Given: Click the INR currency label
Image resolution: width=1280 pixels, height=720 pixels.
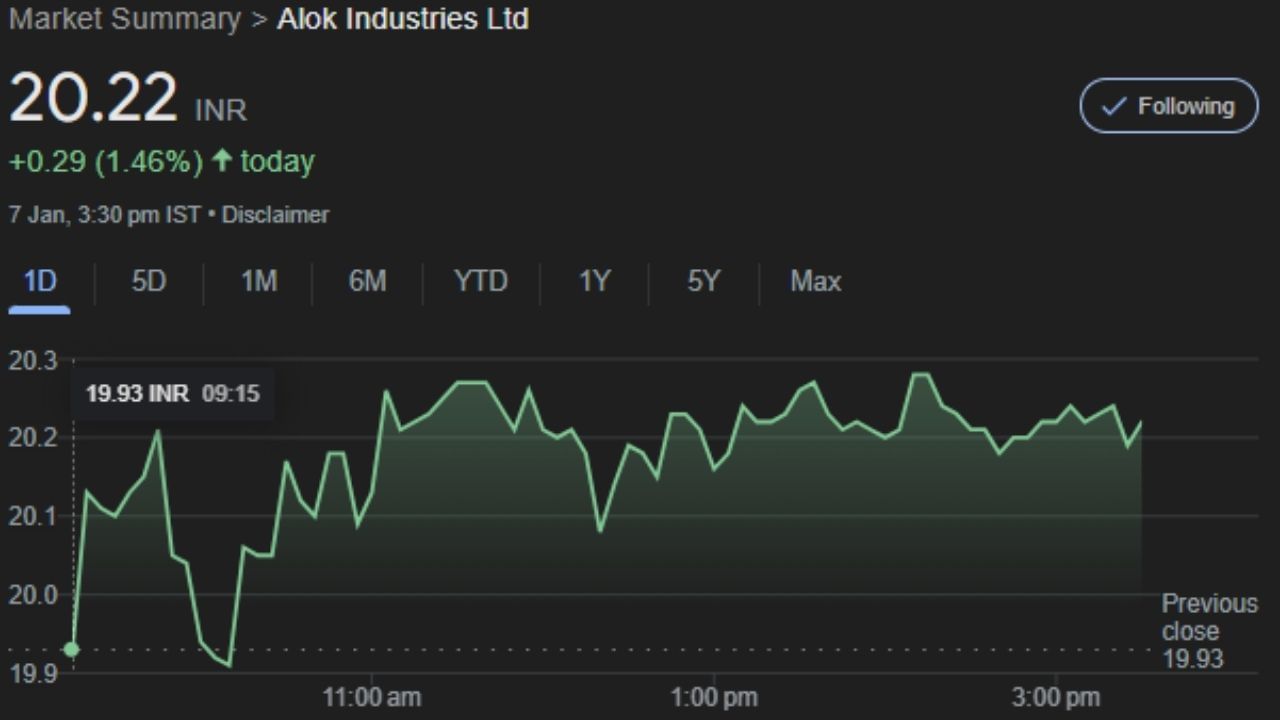Looking at the screenshot, I should coord(220,110).
